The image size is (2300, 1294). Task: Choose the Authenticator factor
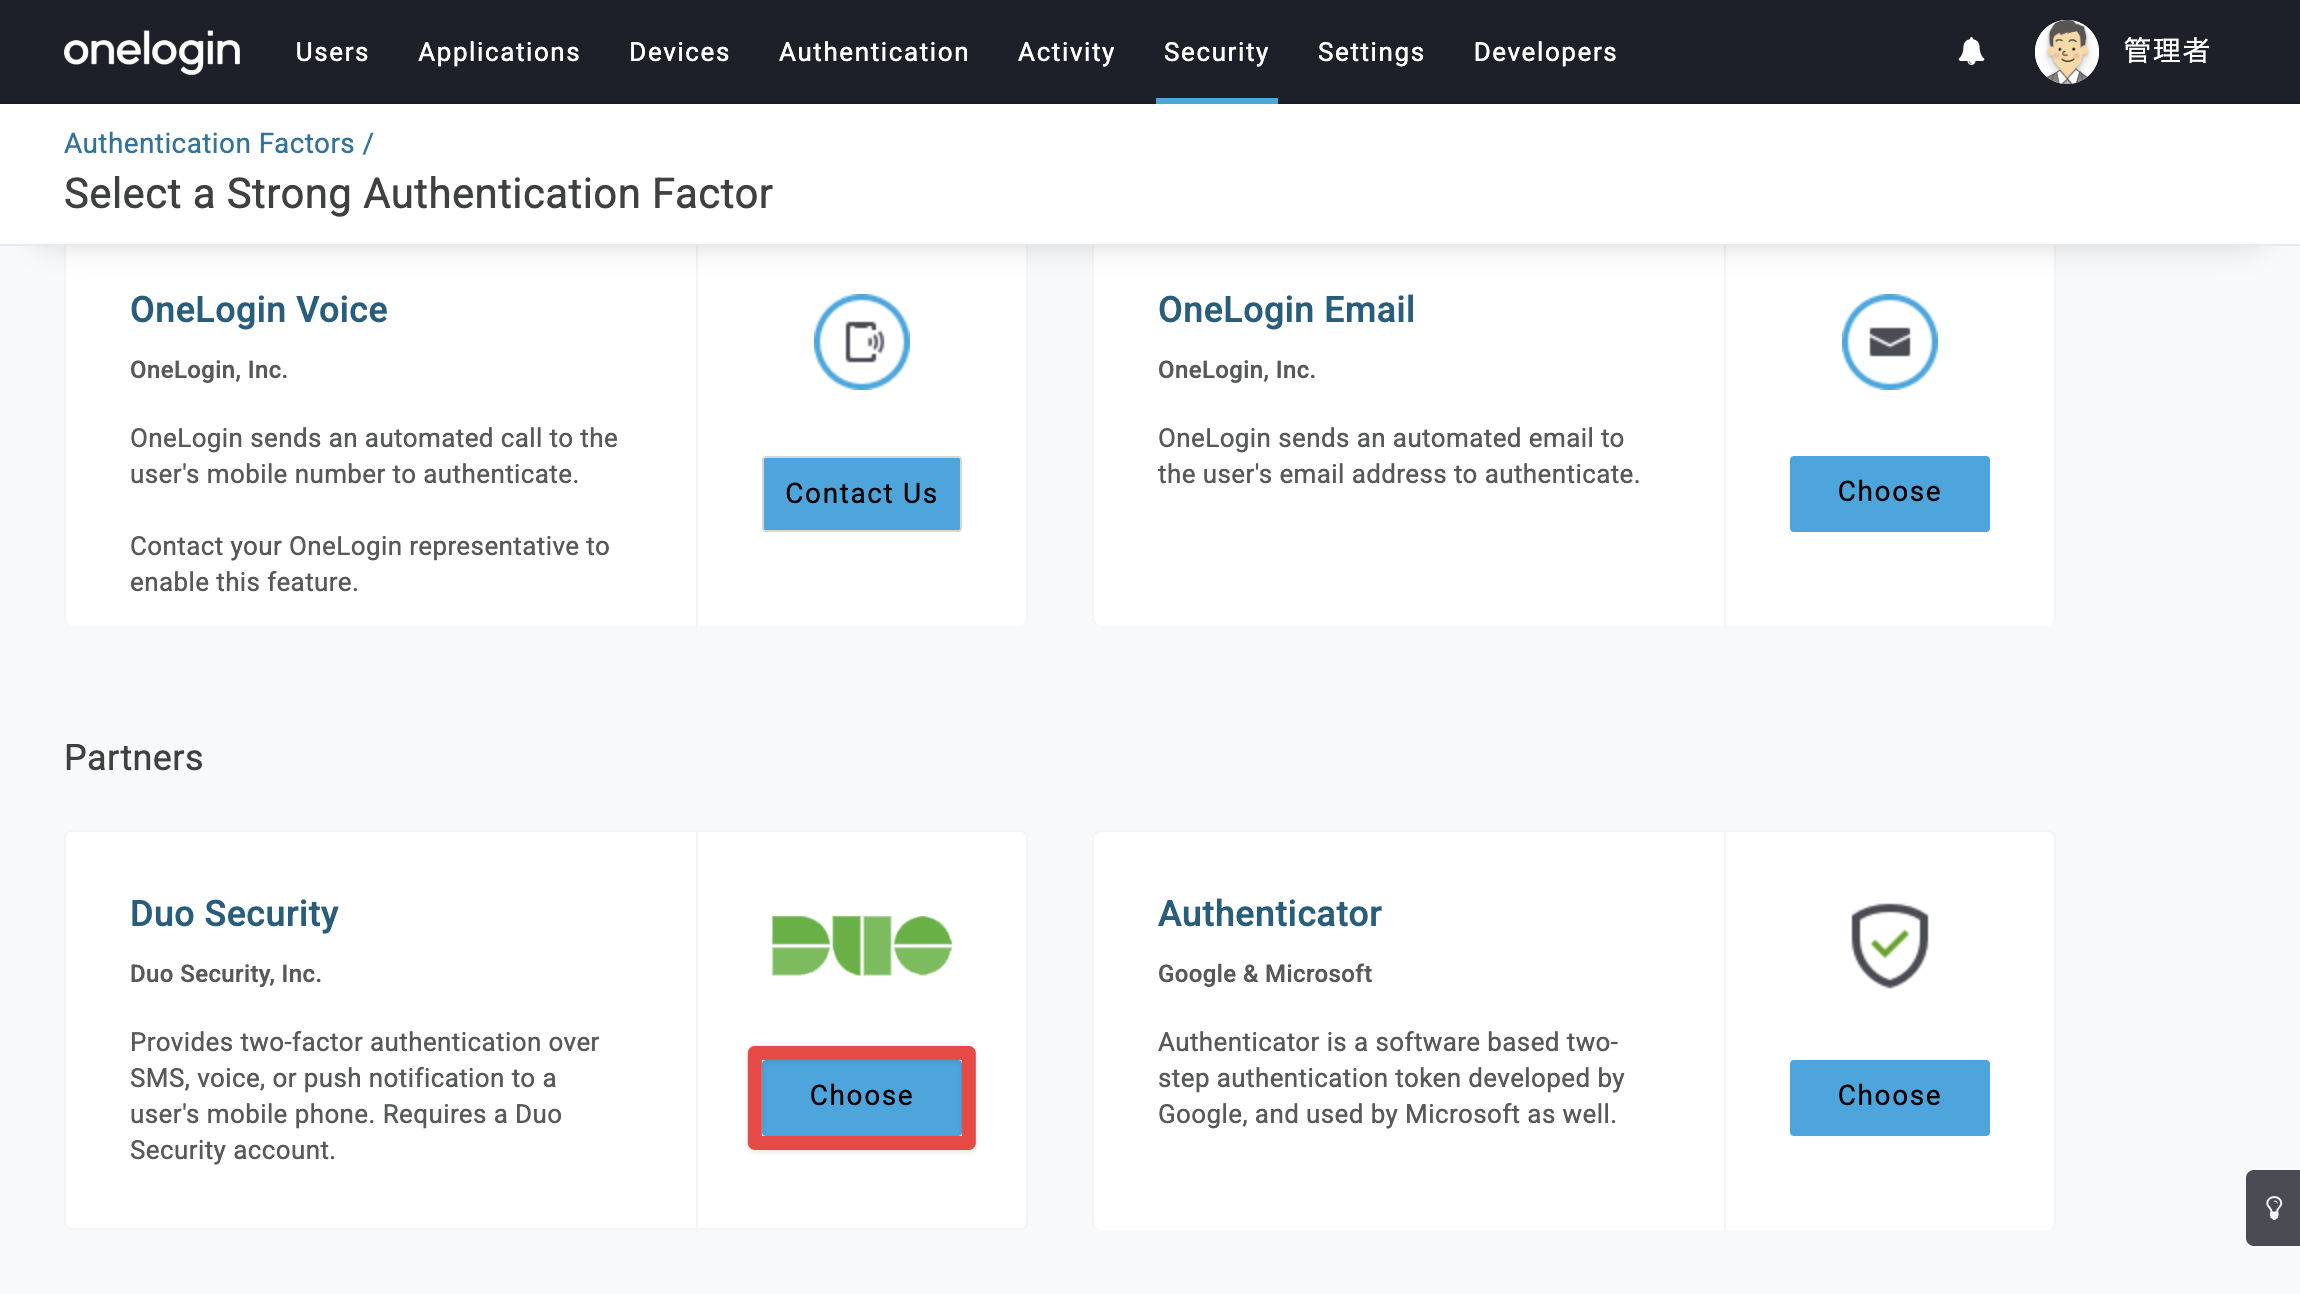point(1889,1098)
